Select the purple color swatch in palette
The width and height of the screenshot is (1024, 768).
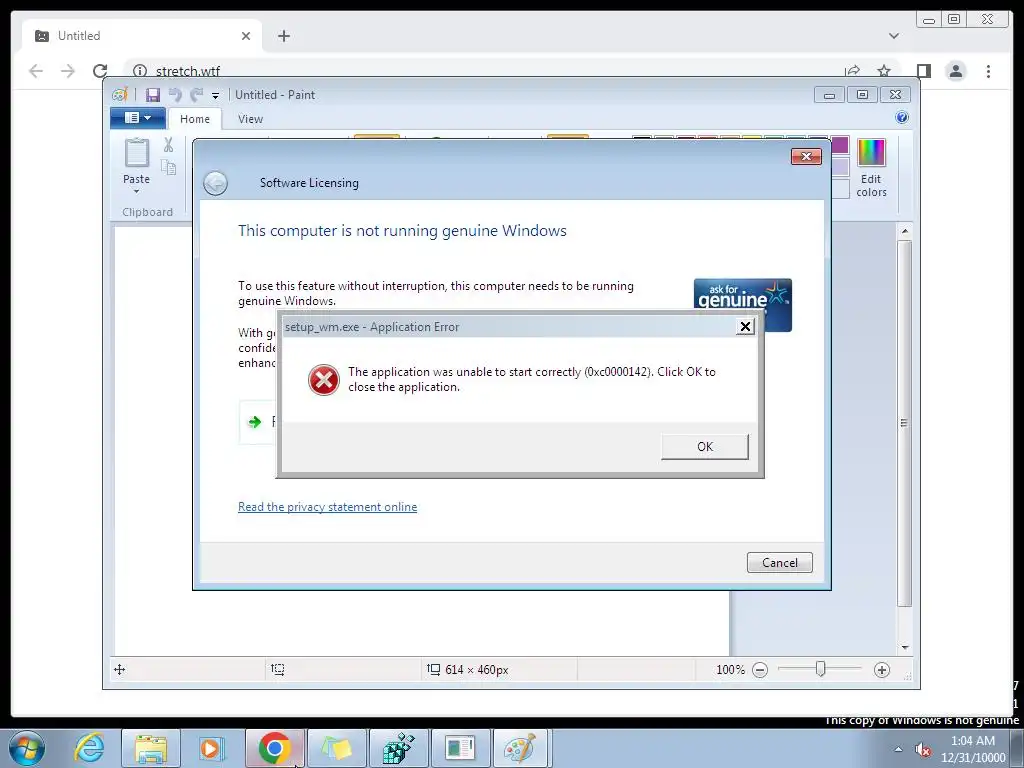tap(840, 145)
